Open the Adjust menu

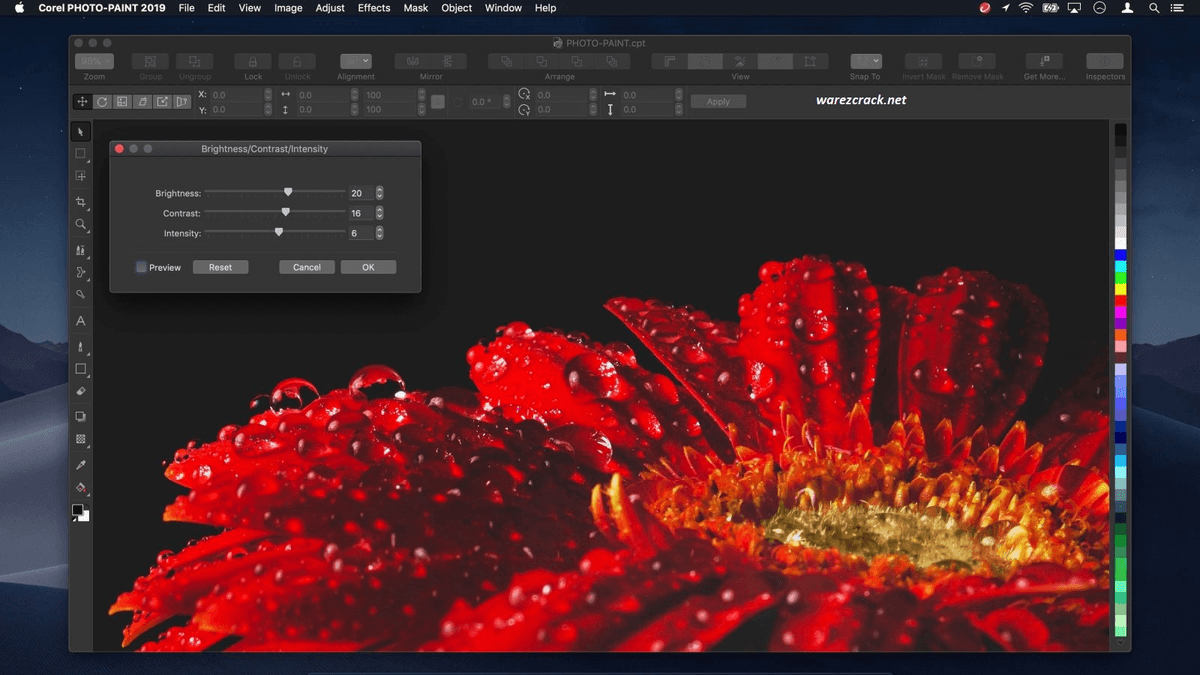[330, 8]
